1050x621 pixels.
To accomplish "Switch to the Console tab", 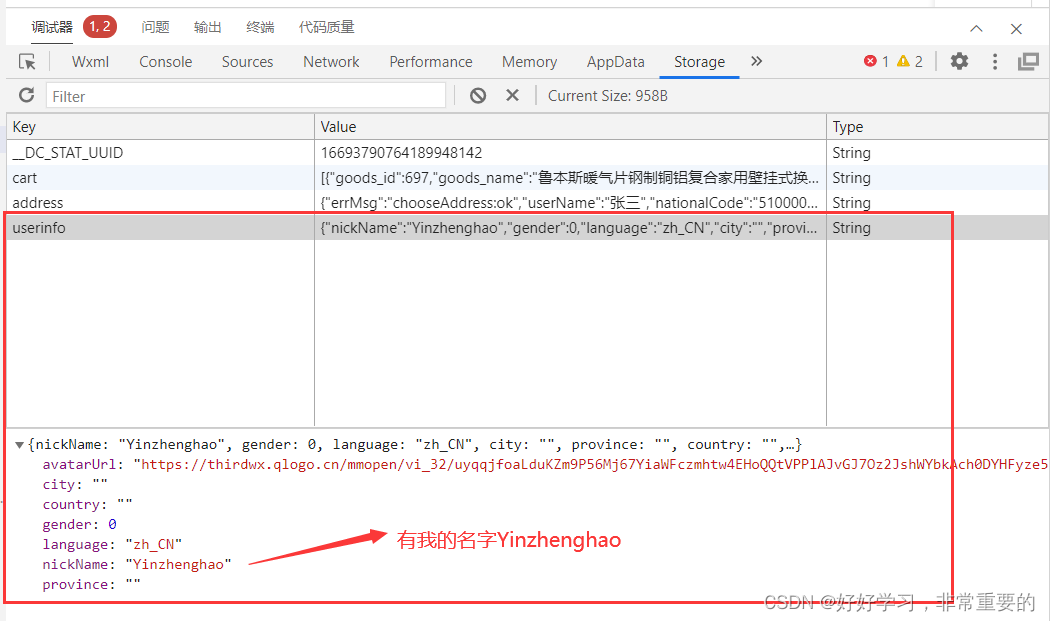I will click(x=165, y=61).
